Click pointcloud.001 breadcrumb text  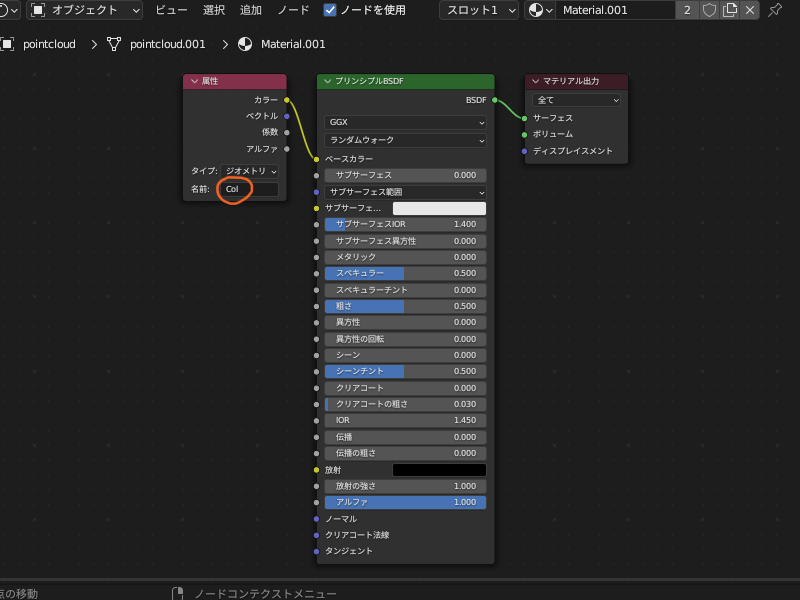pos(167,44)
